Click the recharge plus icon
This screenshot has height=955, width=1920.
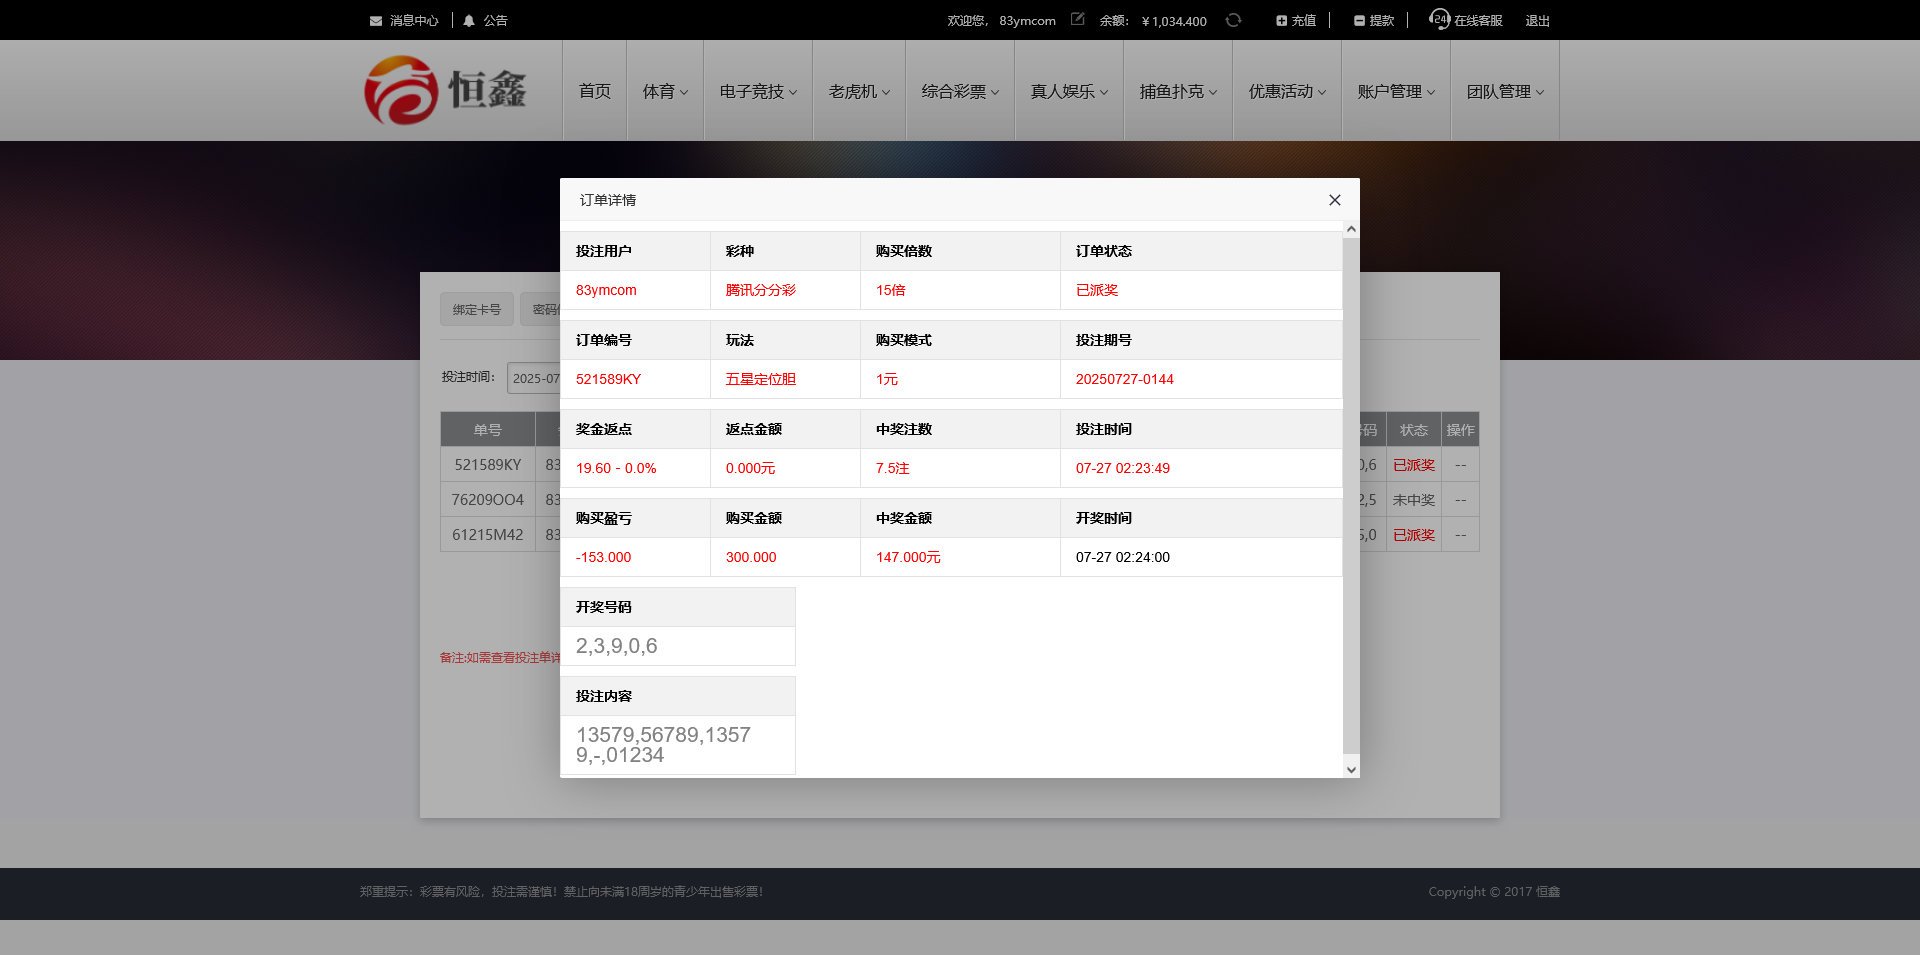(x=1281, y=21)
